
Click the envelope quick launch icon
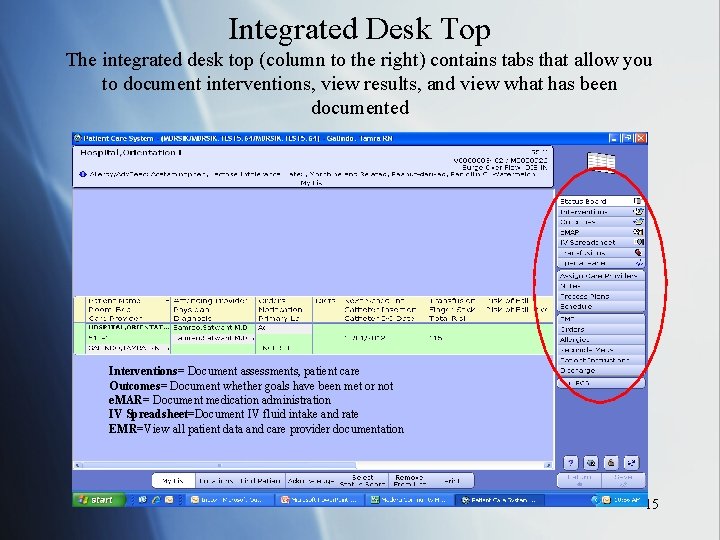[169, 500]
